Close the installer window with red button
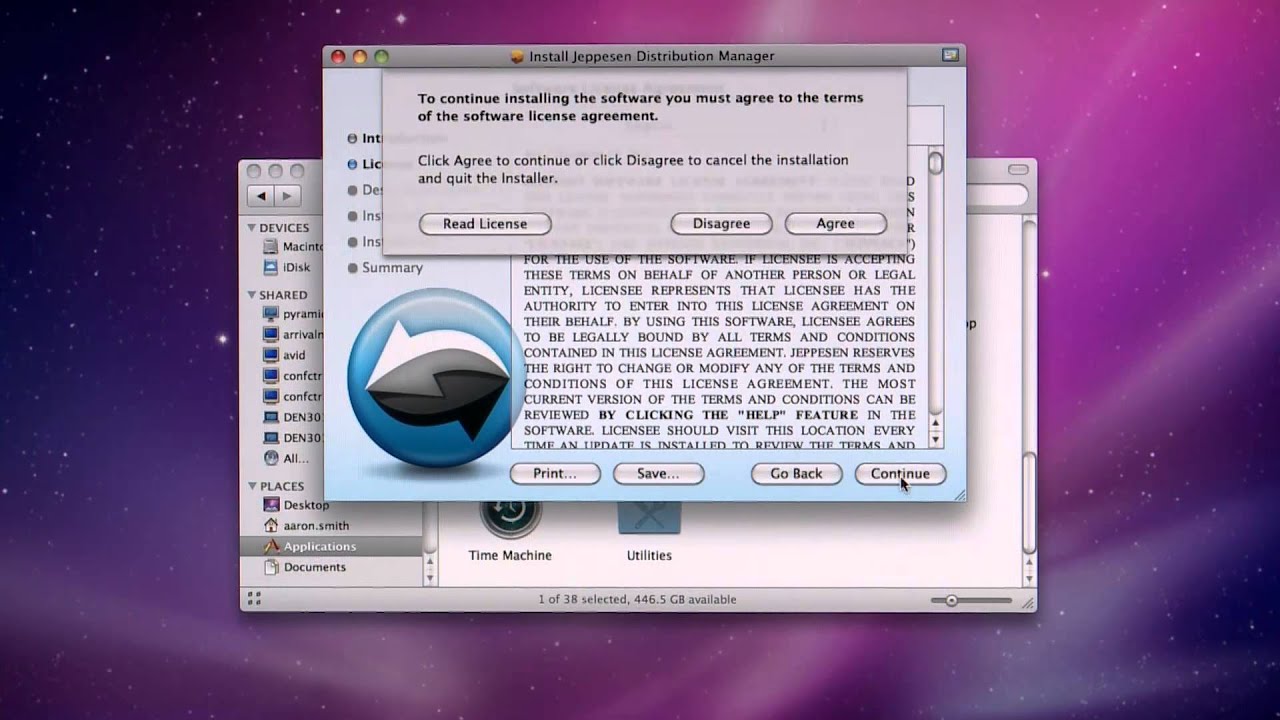1280x720 pixels. pyautogui.click(x=338, y=57)
